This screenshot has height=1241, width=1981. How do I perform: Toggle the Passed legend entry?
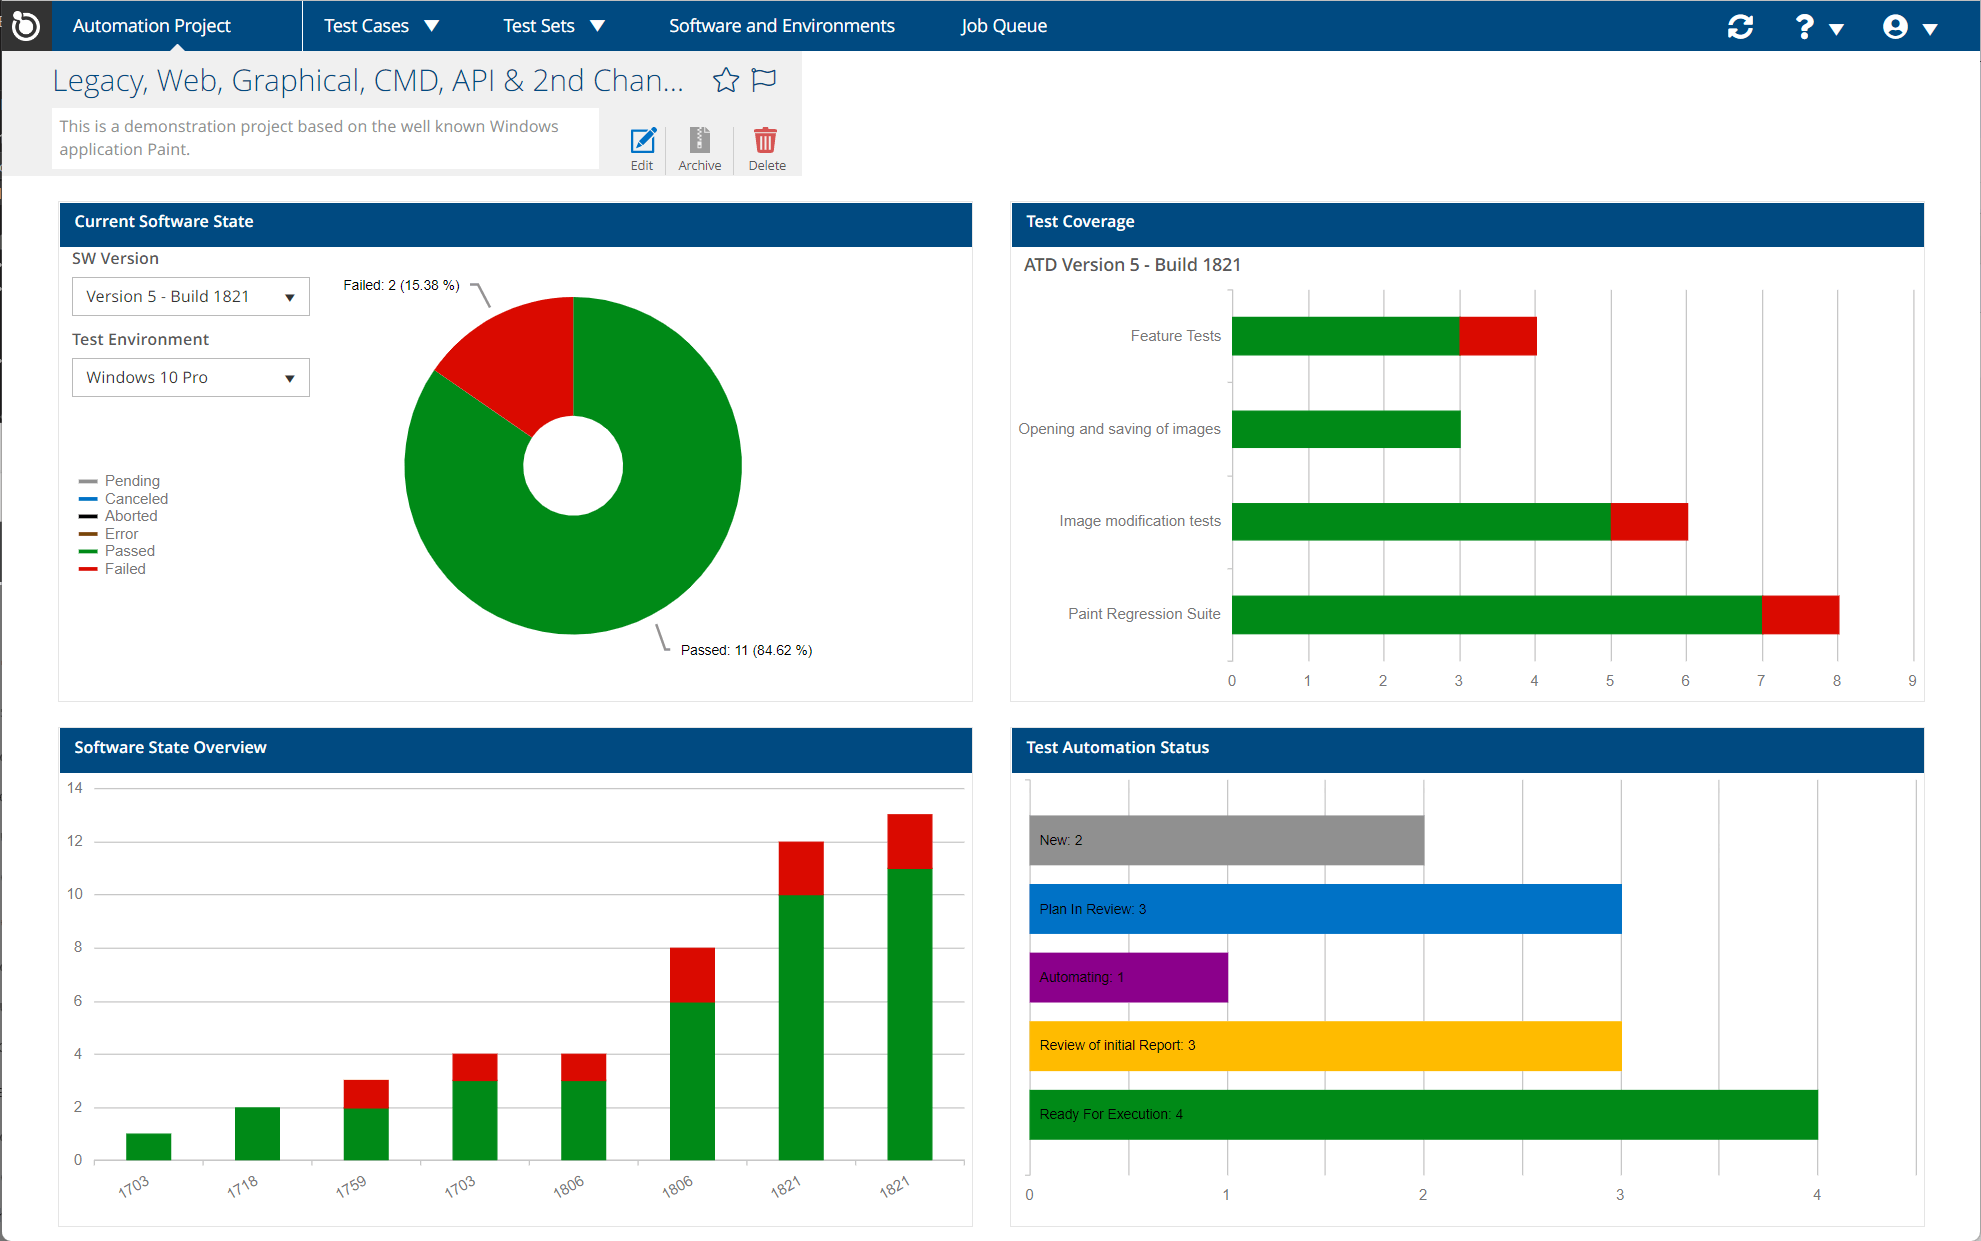tap(129, 551)
